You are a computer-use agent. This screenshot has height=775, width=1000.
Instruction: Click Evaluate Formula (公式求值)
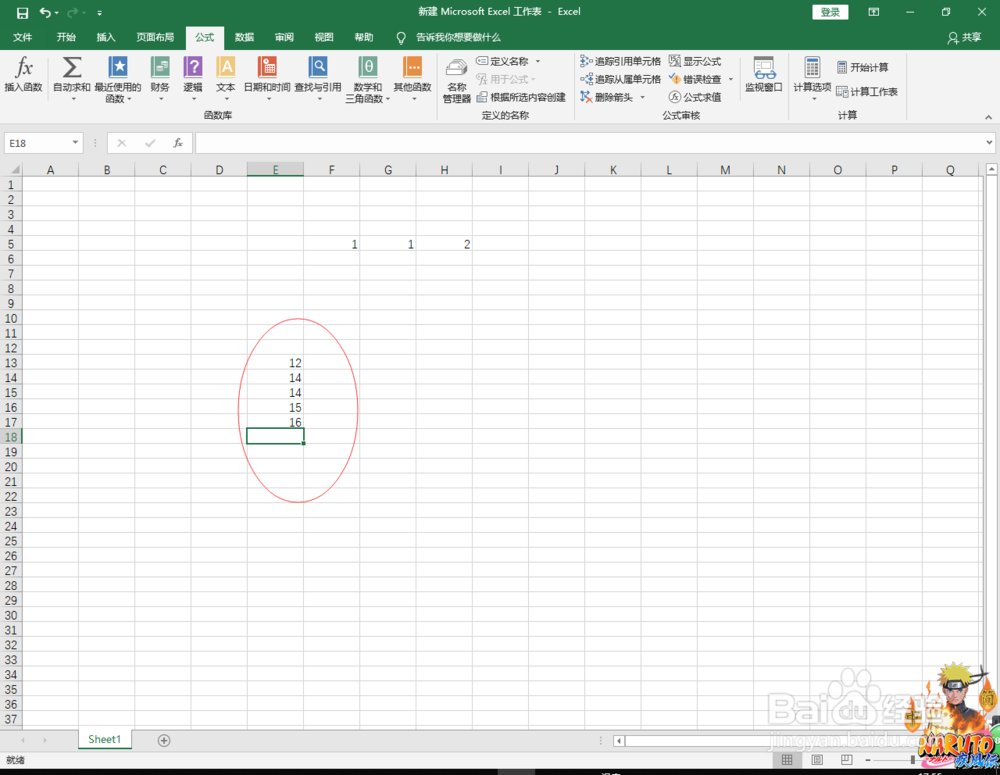pyautogui.click(x=695, y=97)
